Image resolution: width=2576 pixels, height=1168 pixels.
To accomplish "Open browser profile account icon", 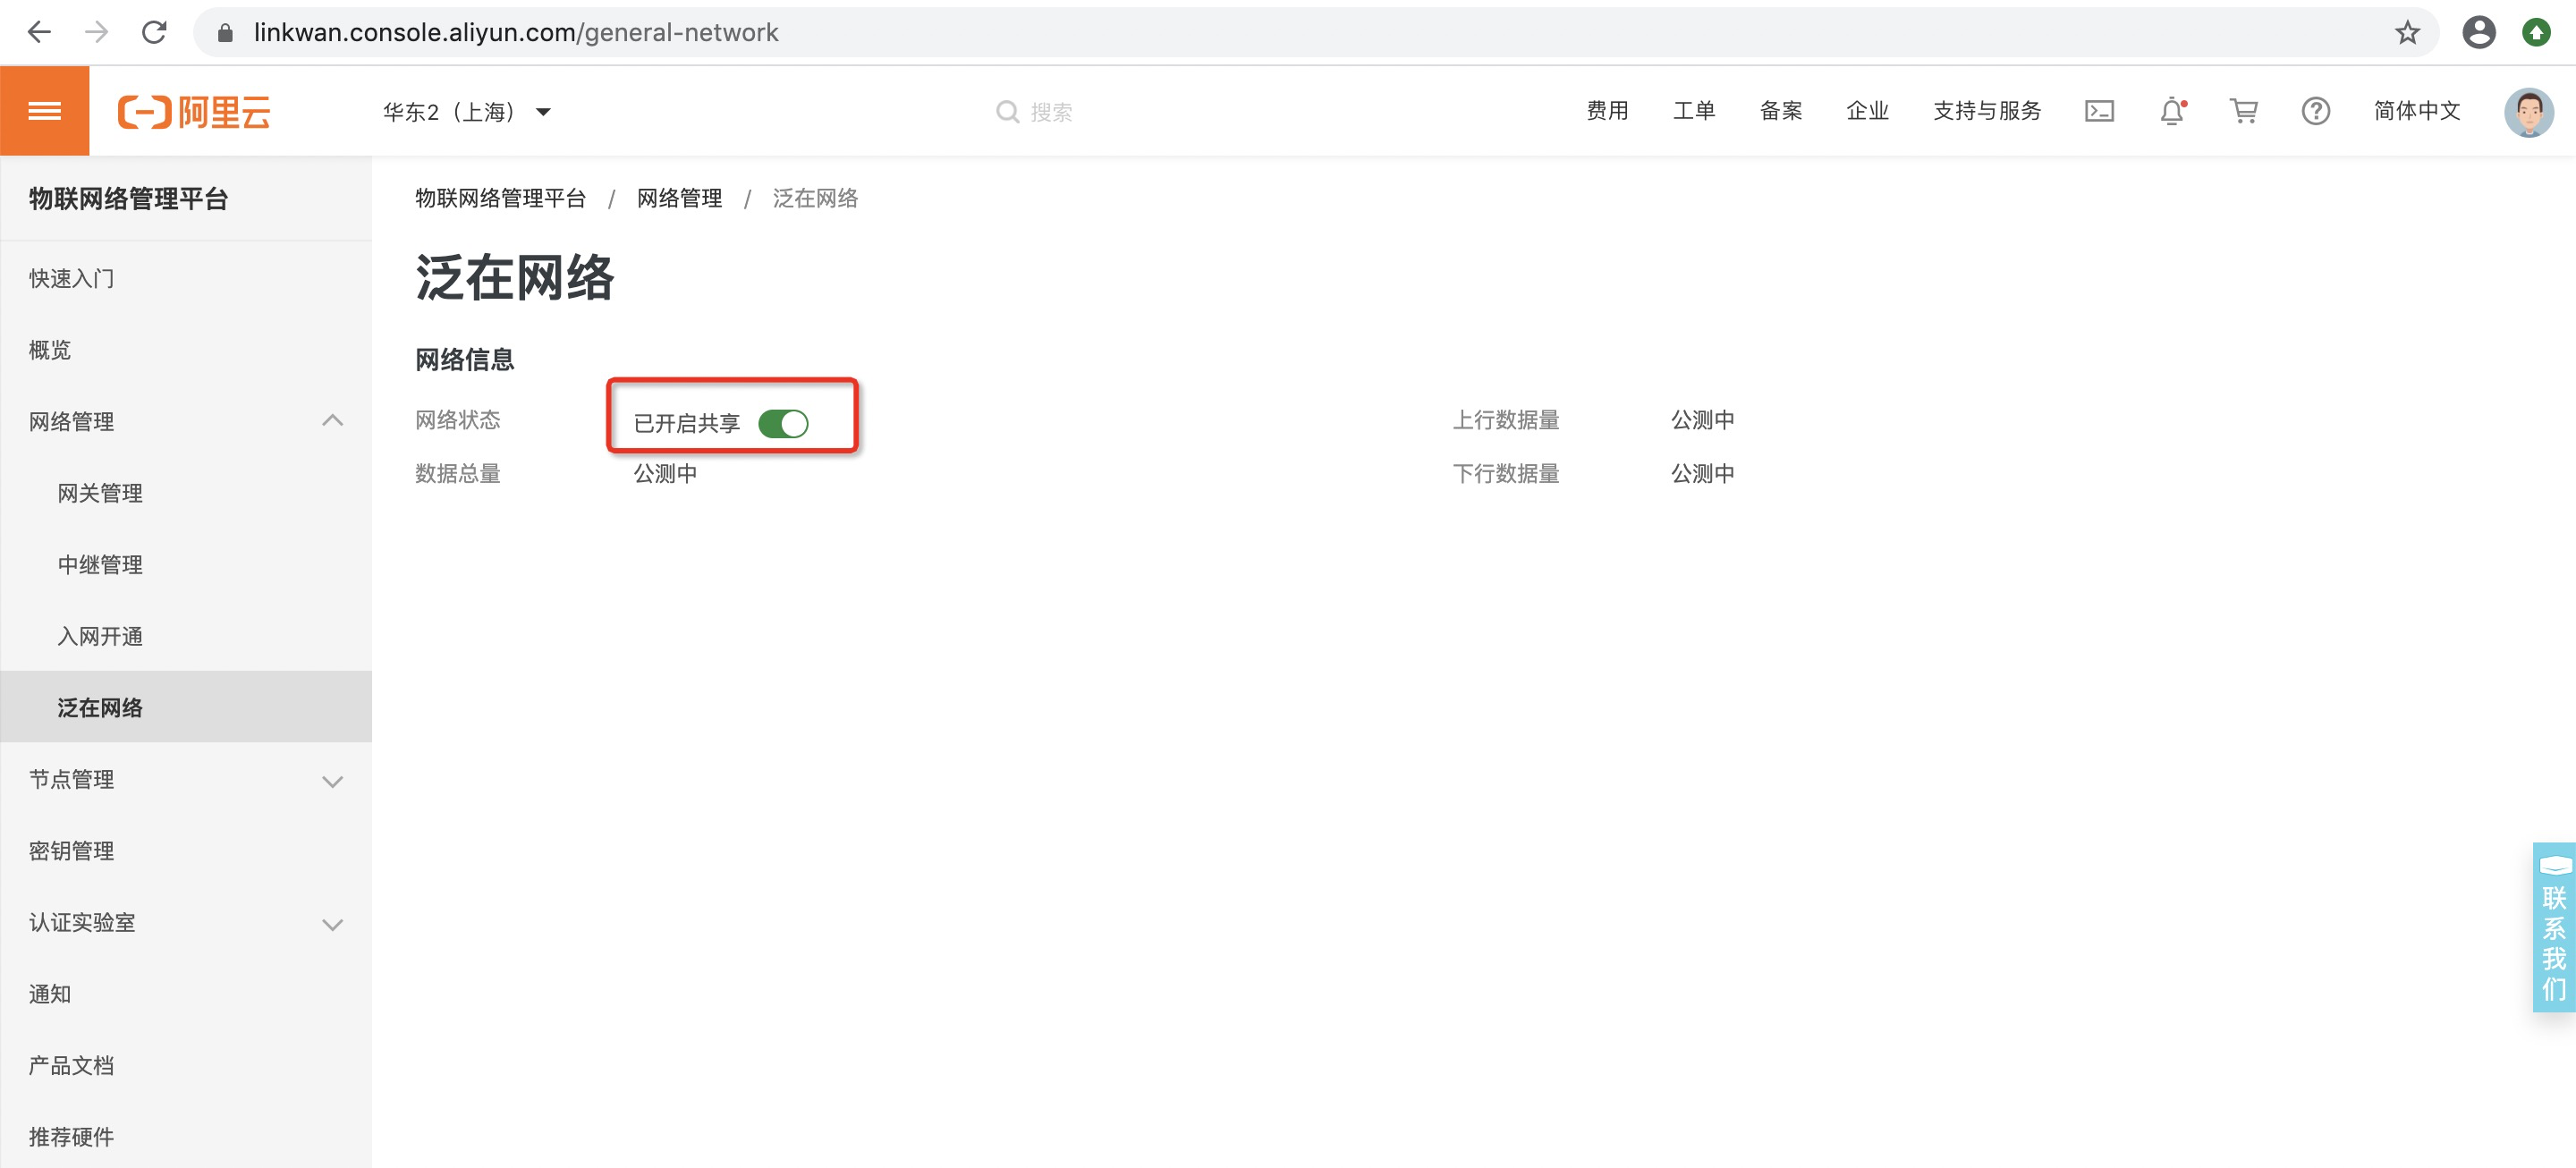I will pos(2479,33).
